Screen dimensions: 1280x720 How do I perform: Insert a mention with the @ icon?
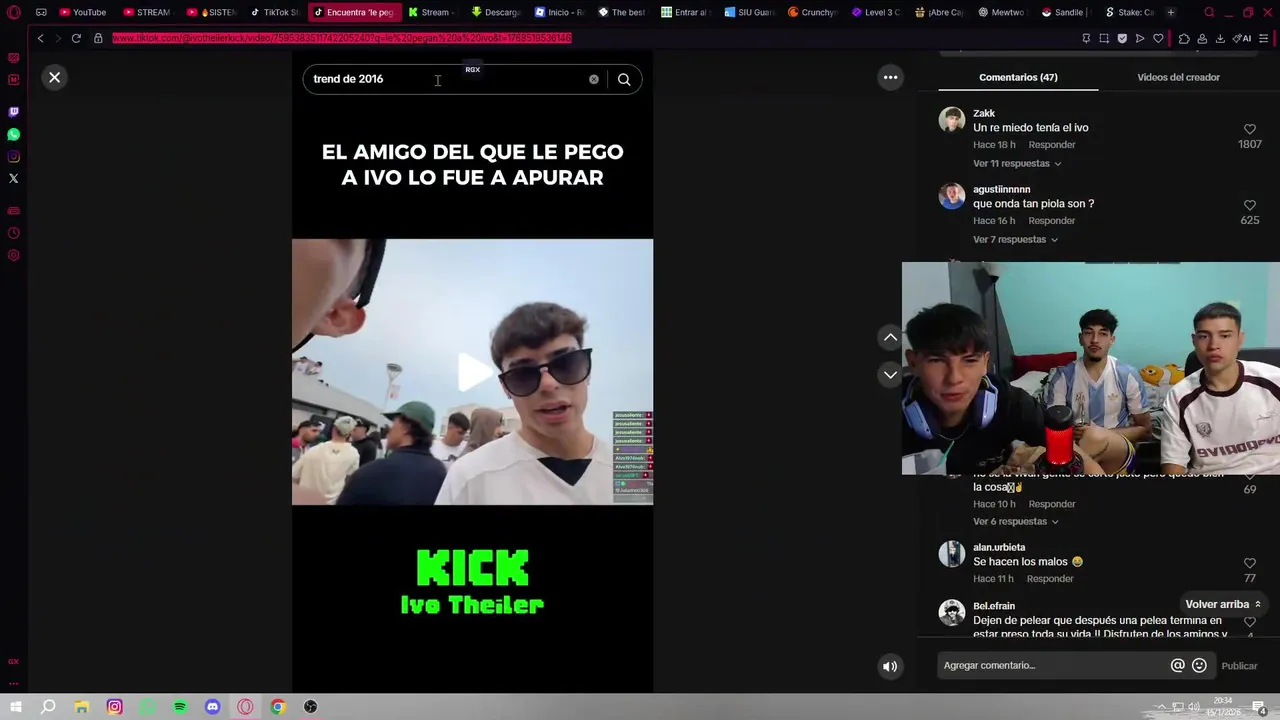[1177, 665]
